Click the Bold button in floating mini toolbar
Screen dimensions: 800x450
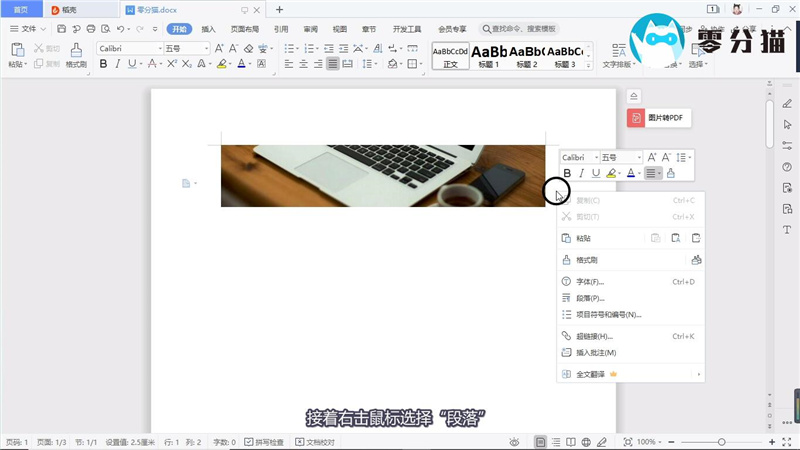[x=567, y=174]
